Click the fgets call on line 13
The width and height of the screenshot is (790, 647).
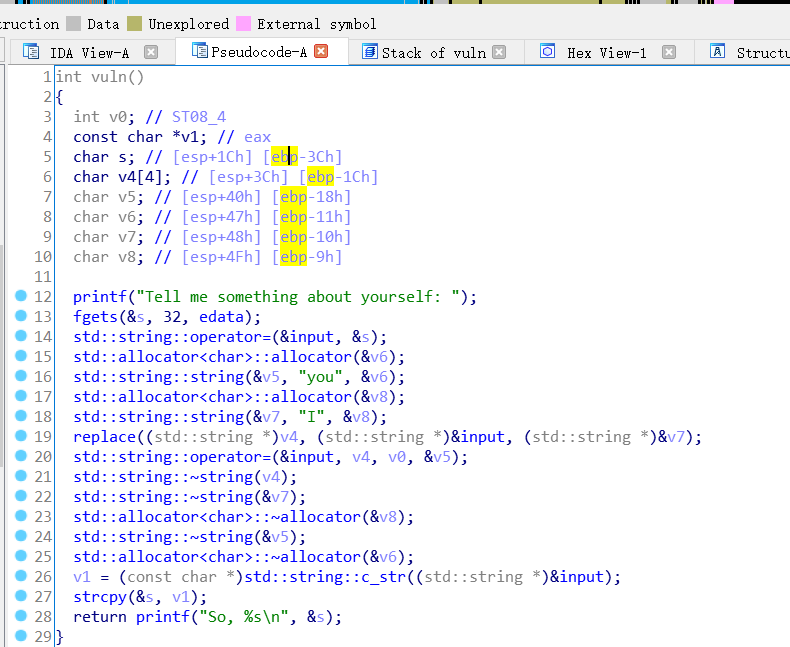[x=95, y=317]
